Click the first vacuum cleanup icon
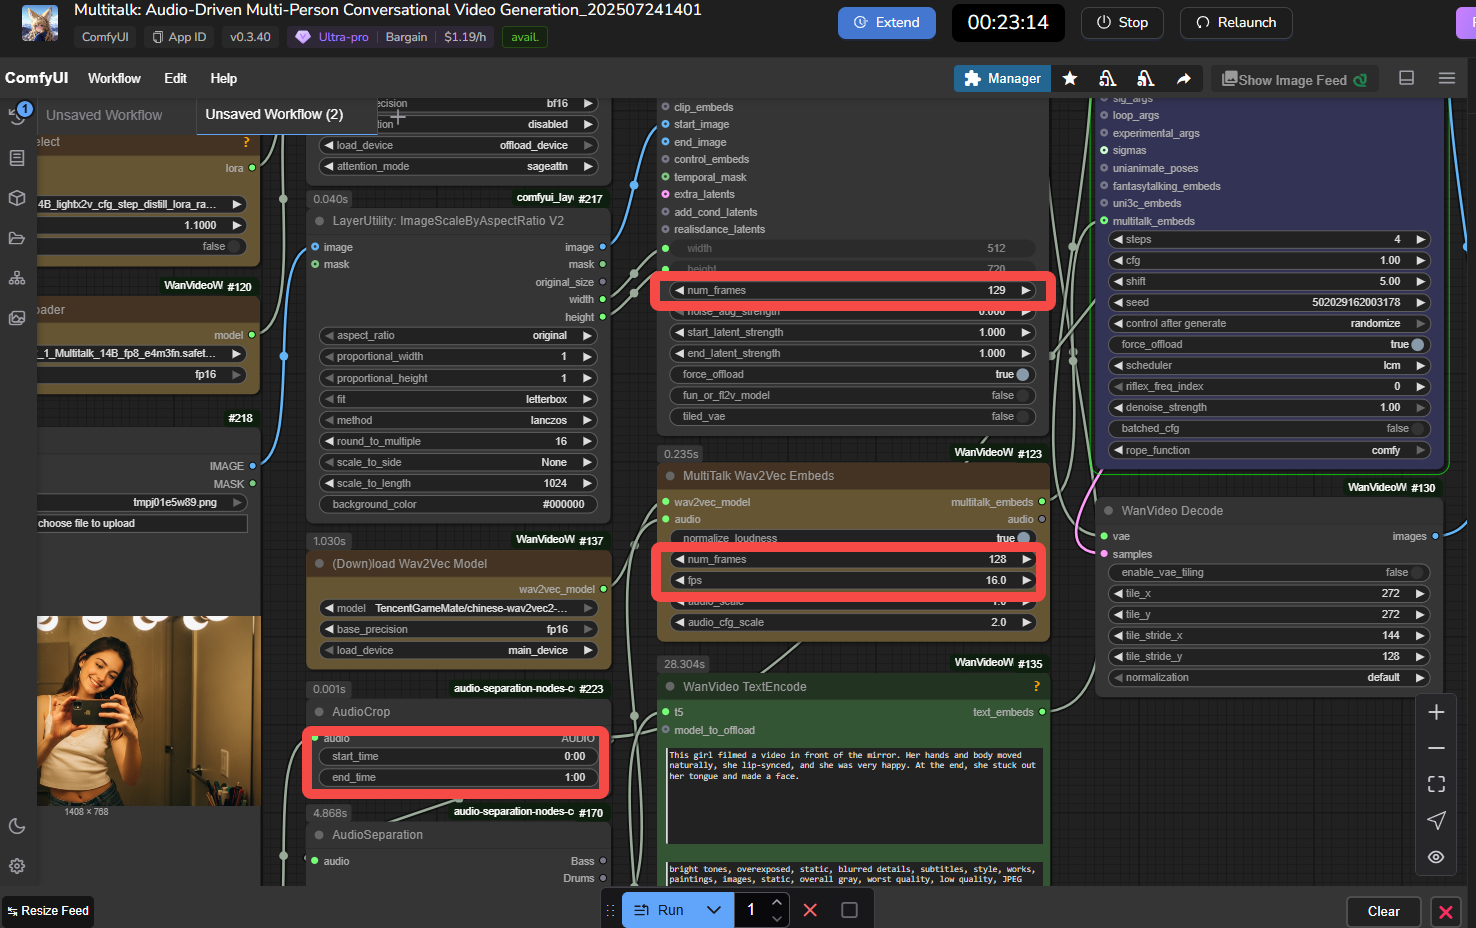The image size is (1476, 928). click(1107, 78)
